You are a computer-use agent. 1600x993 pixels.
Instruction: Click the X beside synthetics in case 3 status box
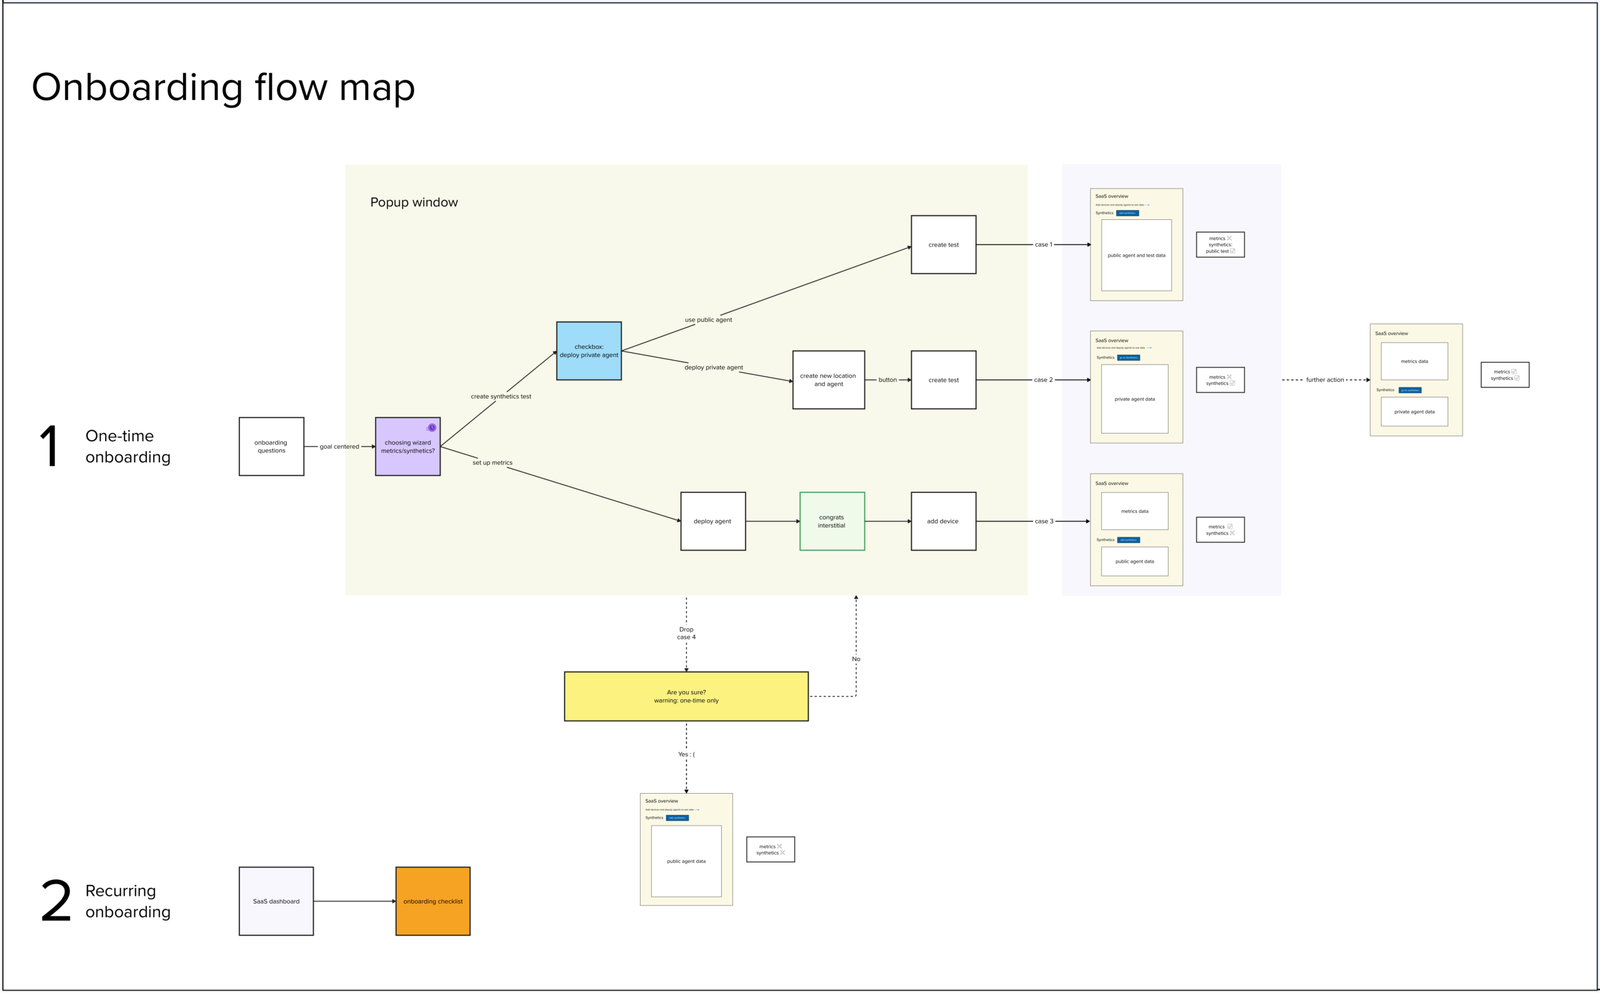click(x=1232, y=533)
